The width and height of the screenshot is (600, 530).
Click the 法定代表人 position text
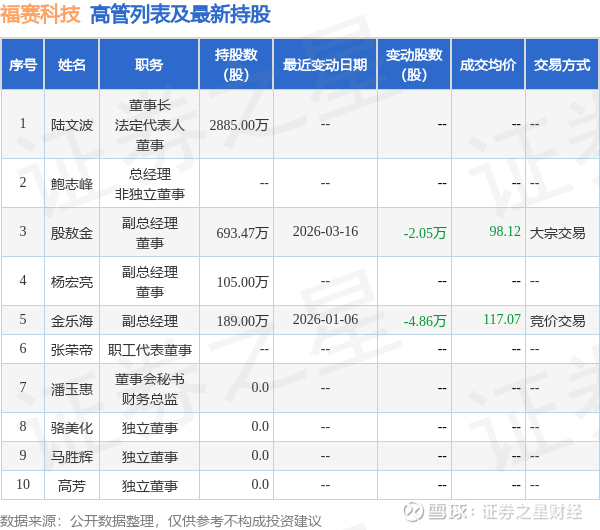[149, 125]
